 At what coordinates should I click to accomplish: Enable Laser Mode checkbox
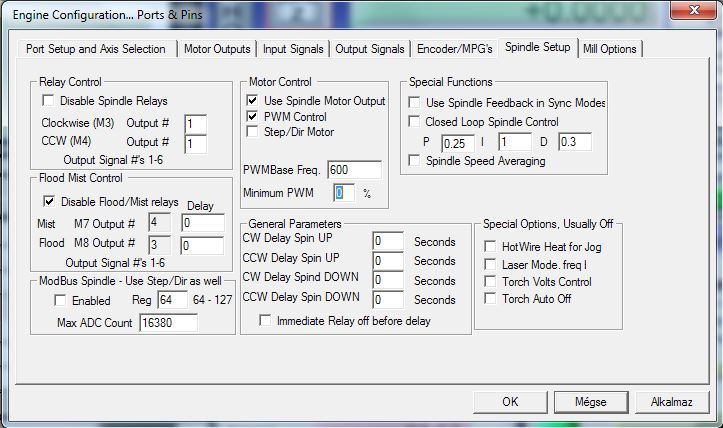[x=490, y=263]
